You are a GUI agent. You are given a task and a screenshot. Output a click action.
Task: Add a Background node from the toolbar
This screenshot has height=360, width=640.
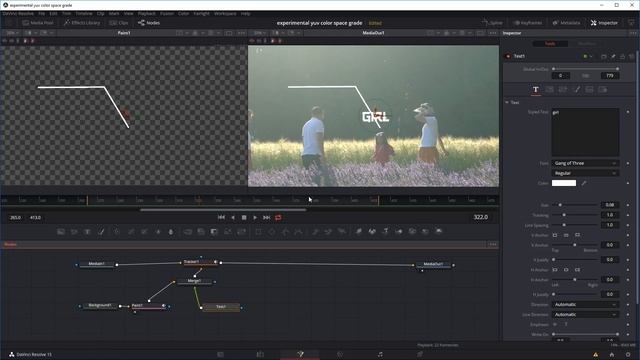pyautogui.click(x=61, y=231)
